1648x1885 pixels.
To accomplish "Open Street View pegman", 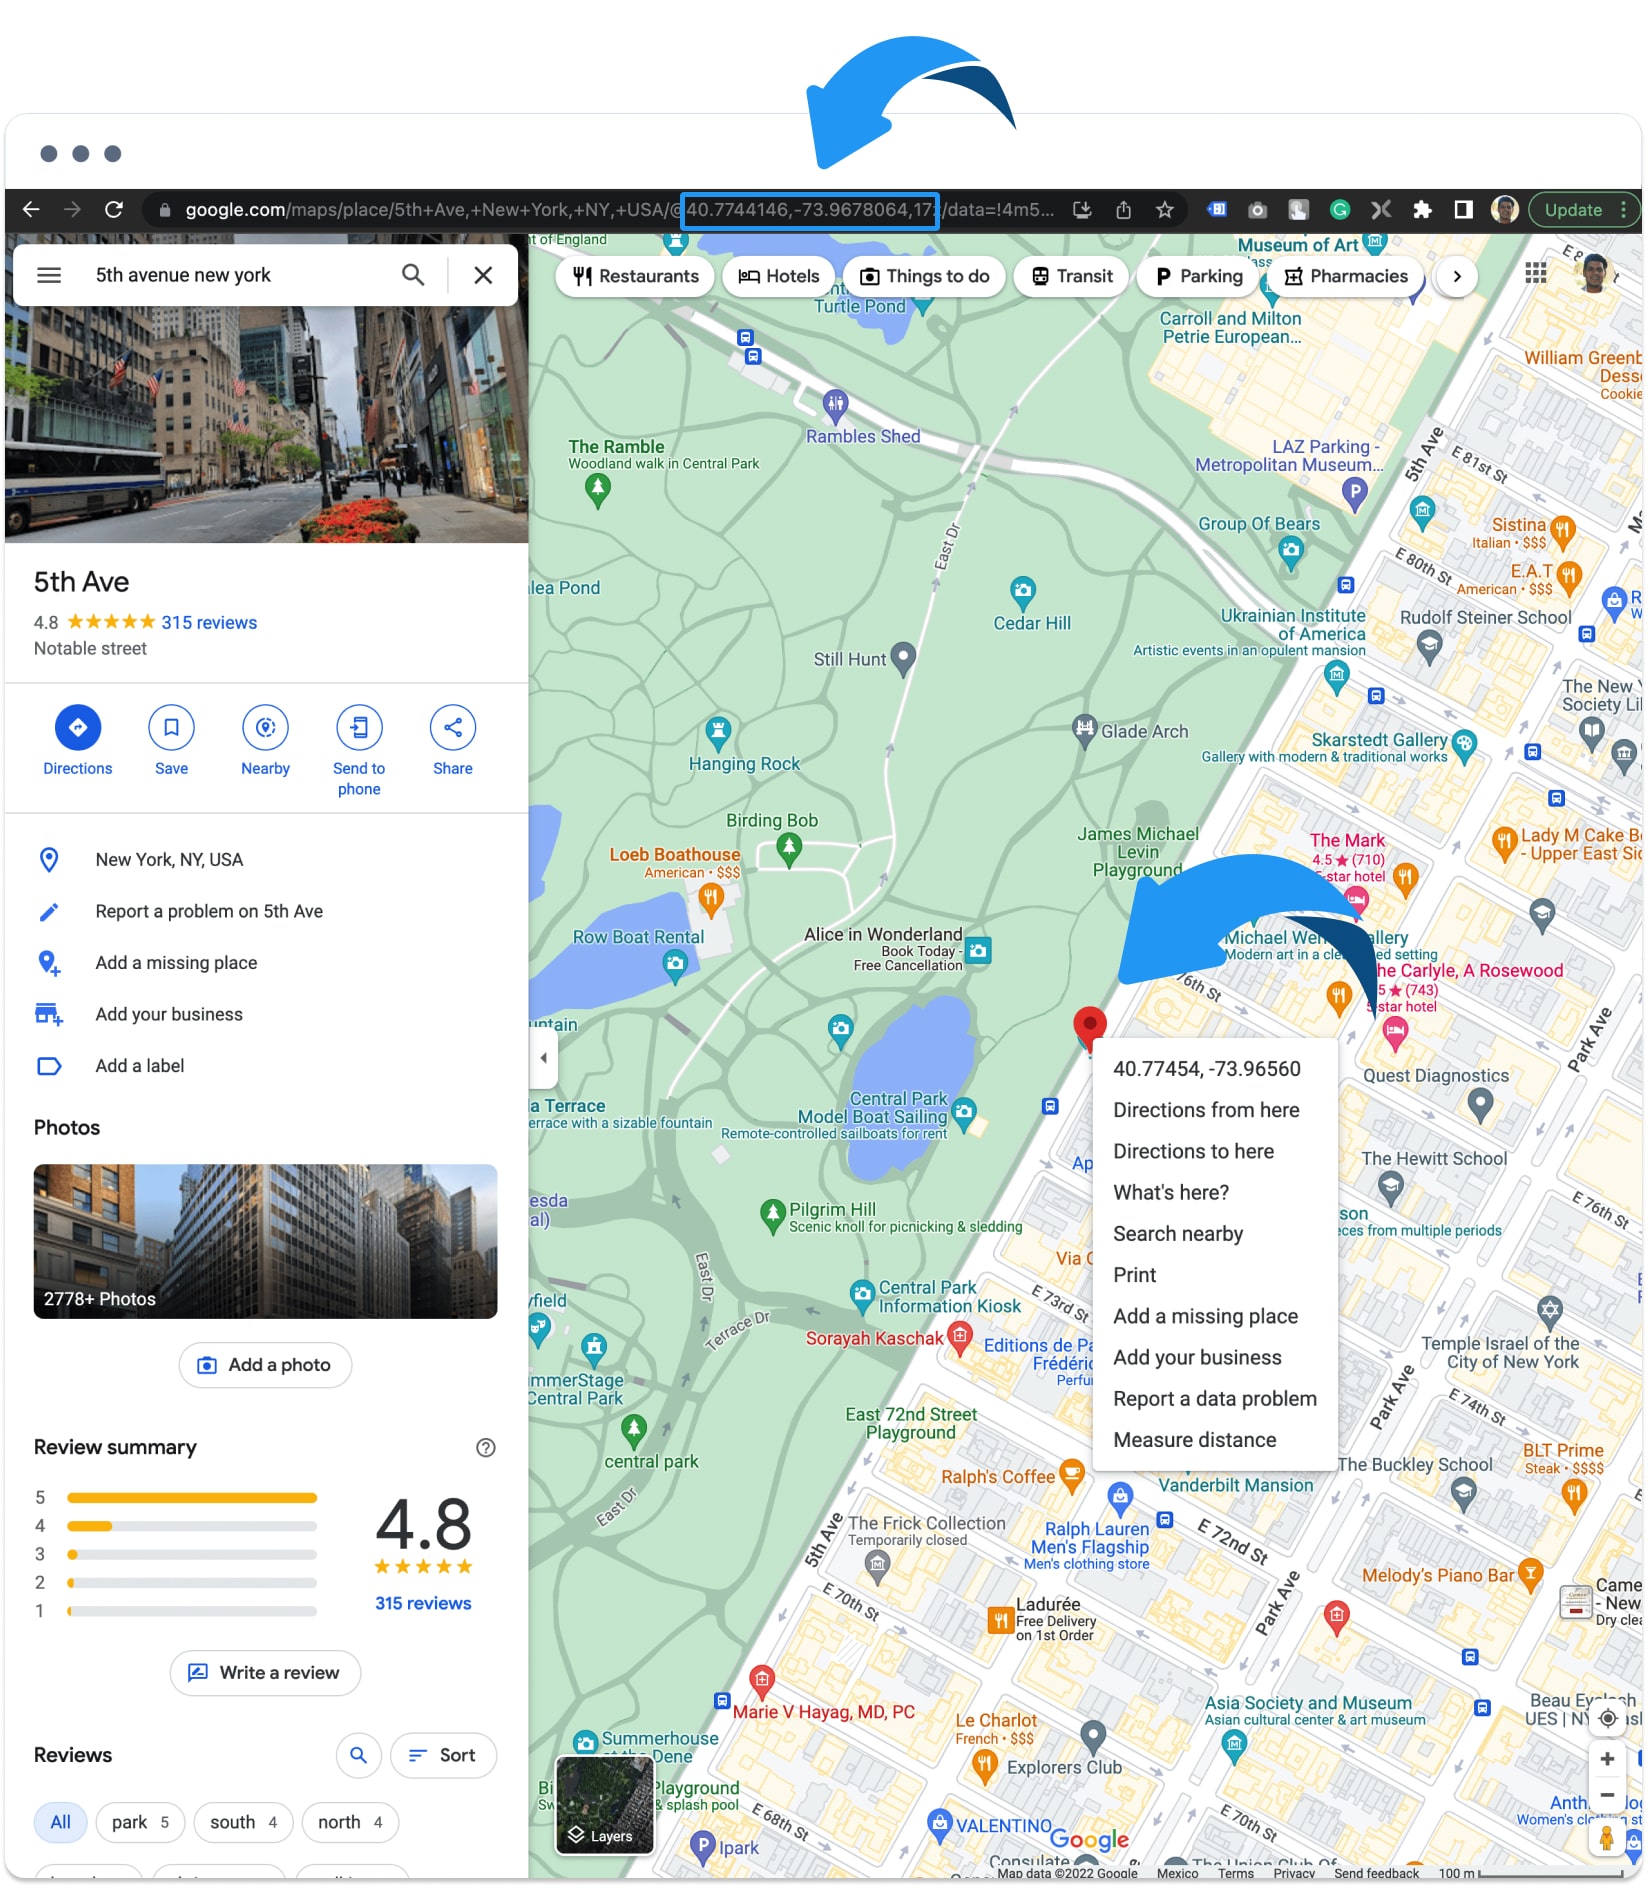I will click(1607, 1838).
